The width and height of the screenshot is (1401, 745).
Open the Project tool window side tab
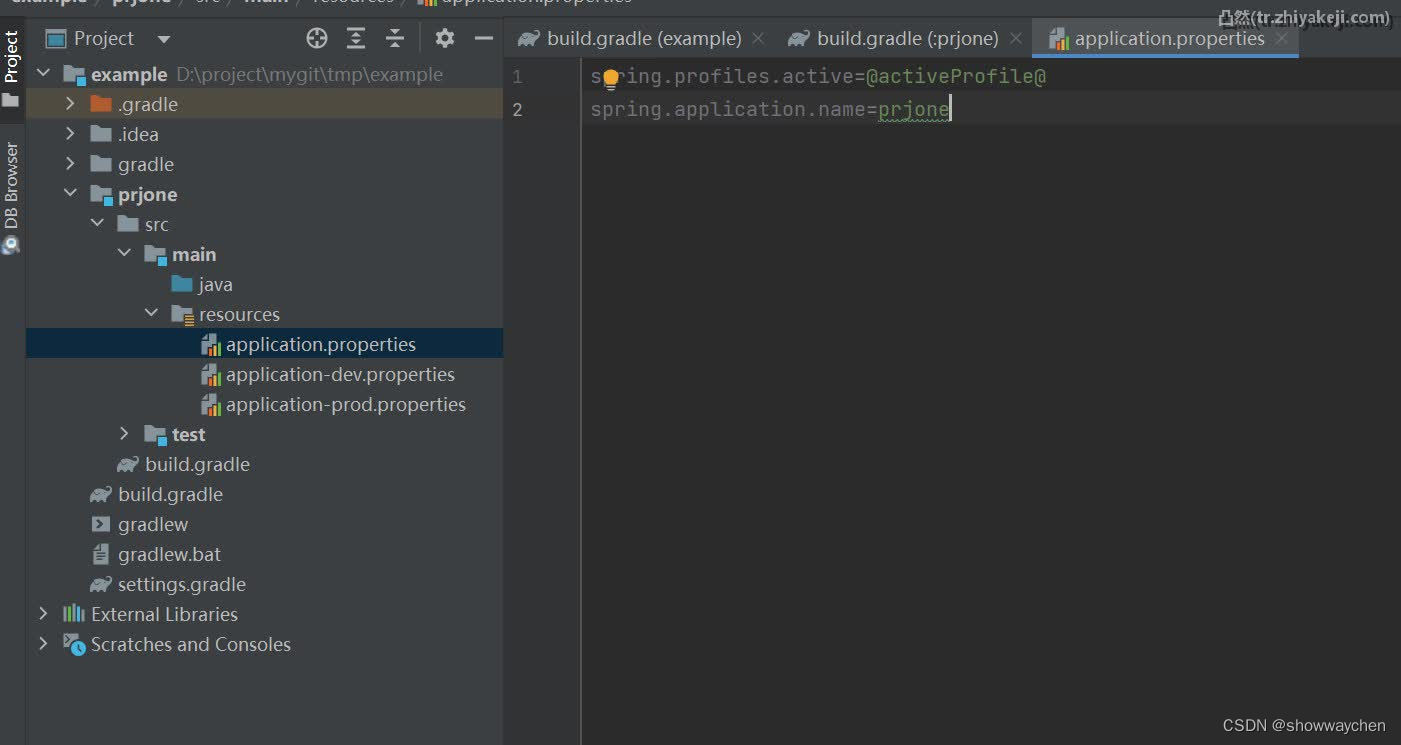click(11, 68)
